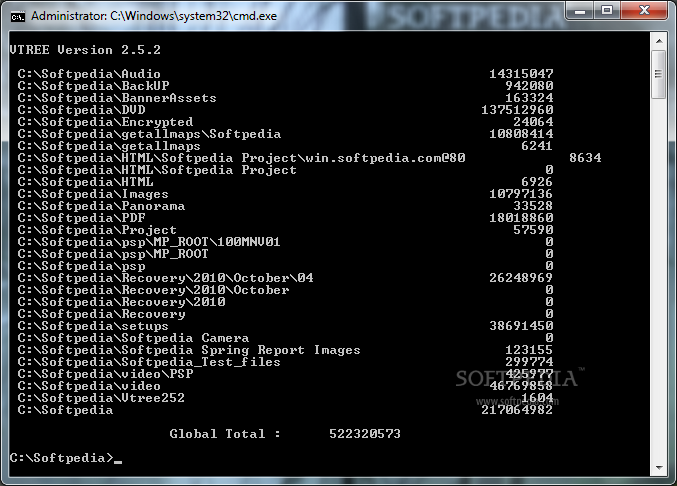Maximize the Command Prompt window
Image resolution: width=677 pixels, height=486 pixels.
coord(607,10)
